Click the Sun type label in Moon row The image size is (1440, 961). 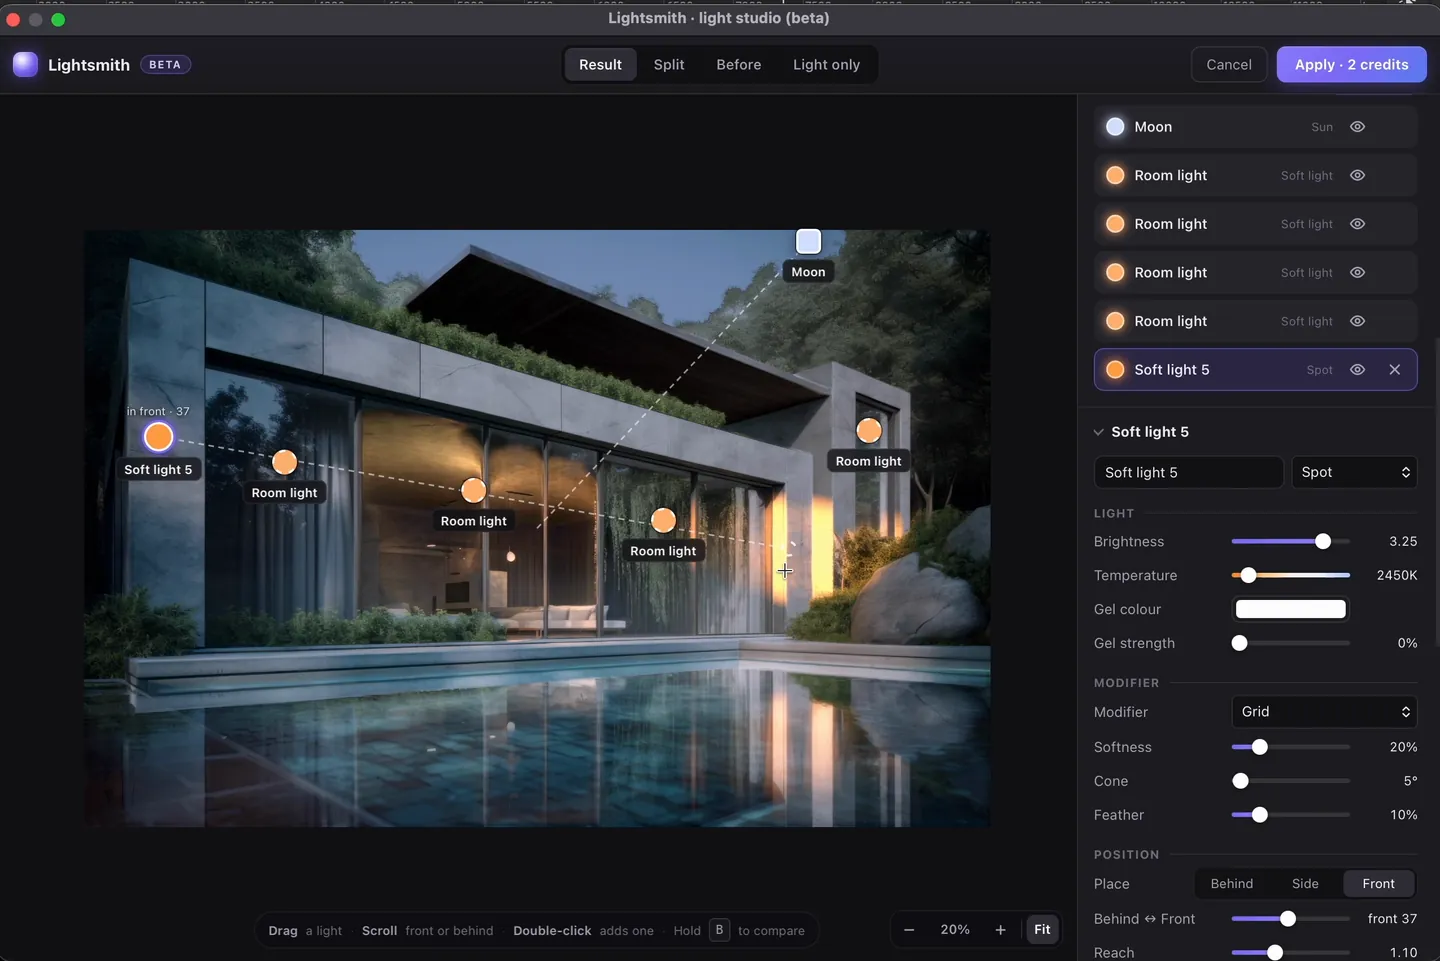[x=1322, y=127]
